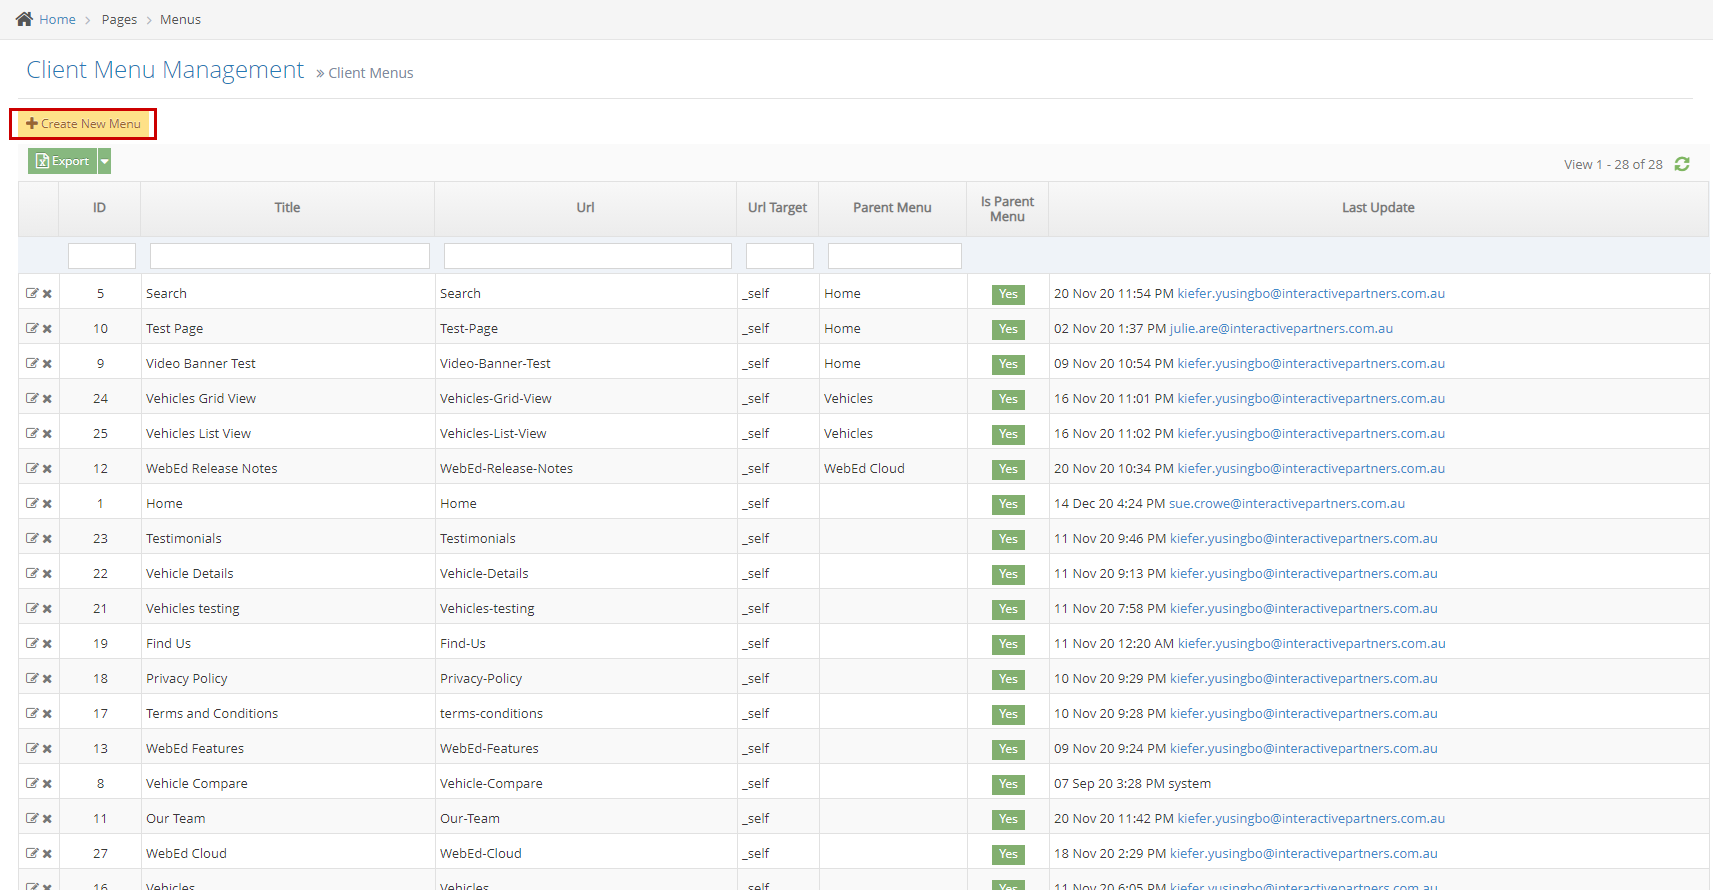1713x890 pixels.
Task: Edit the Search menu row
Action: coord(32,293)
